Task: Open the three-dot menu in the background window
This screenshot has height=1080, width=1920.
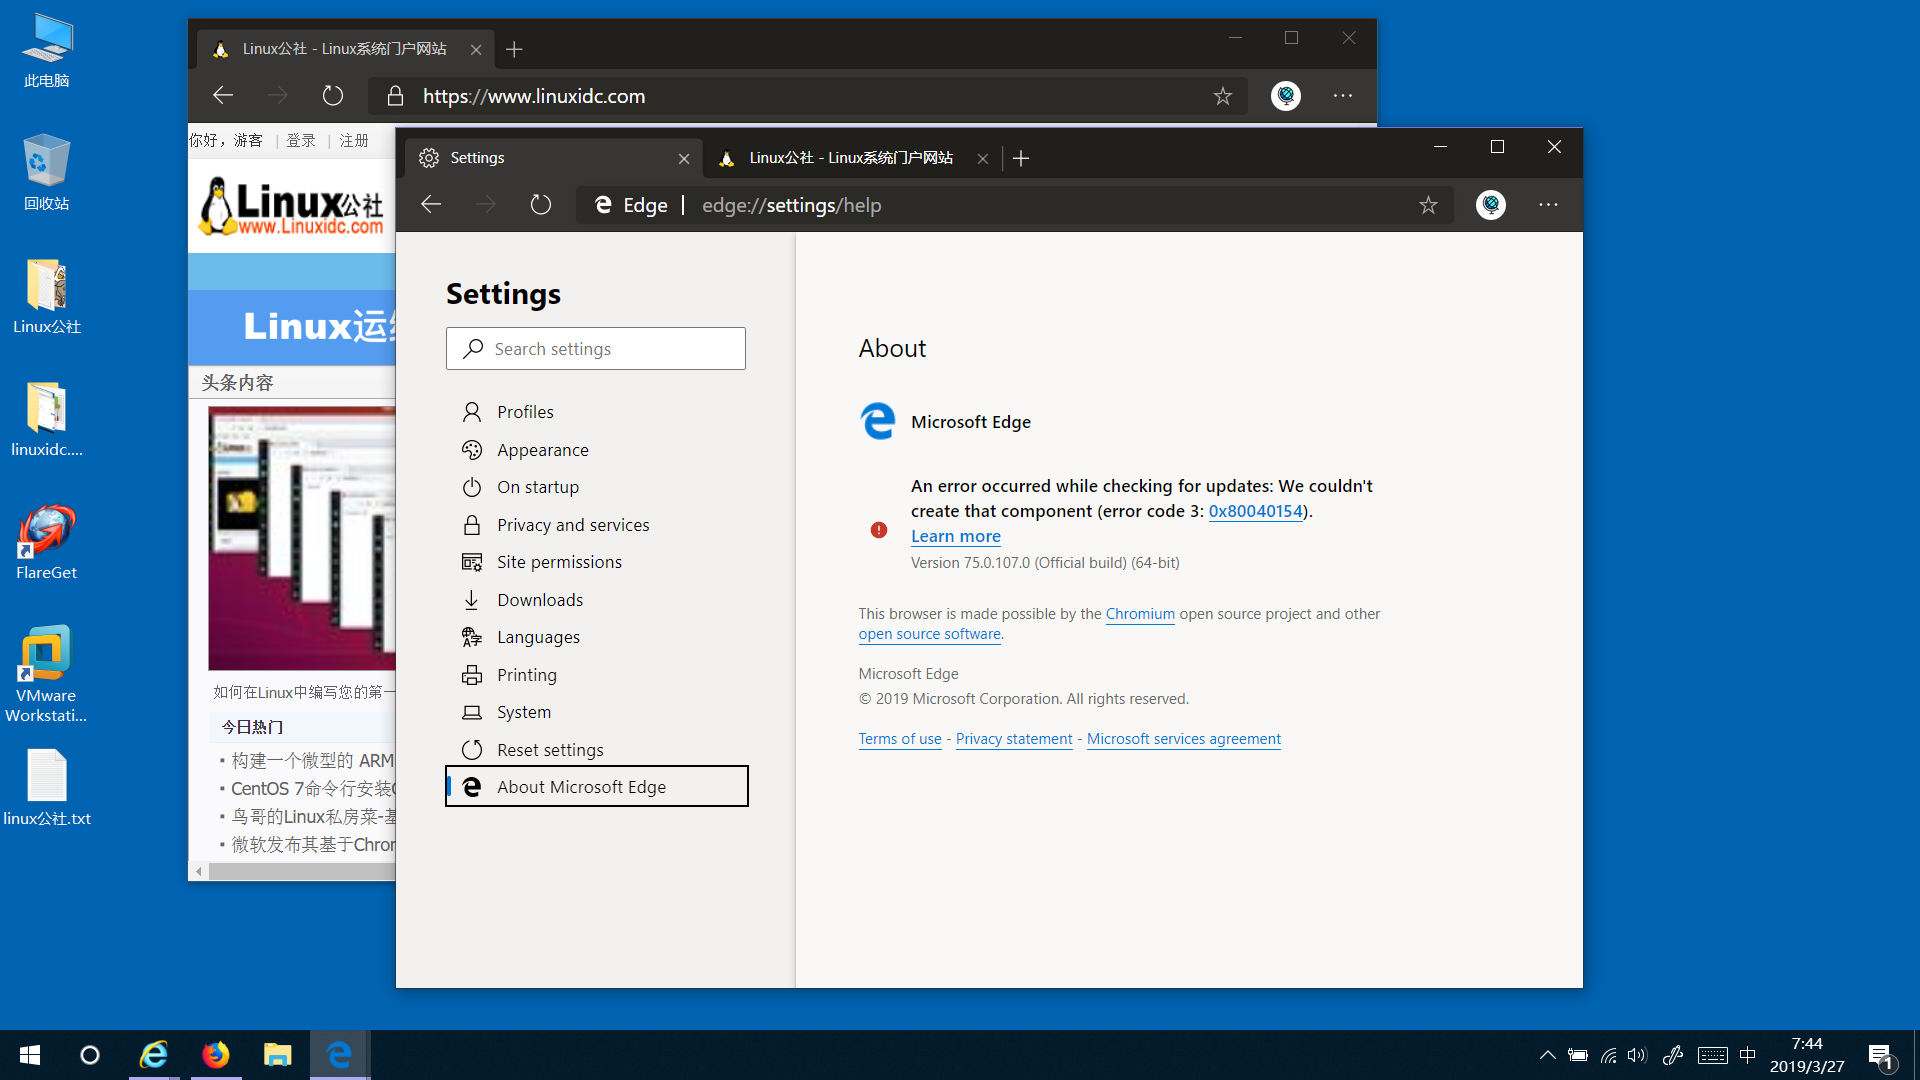Action: tap(1343, 96)
